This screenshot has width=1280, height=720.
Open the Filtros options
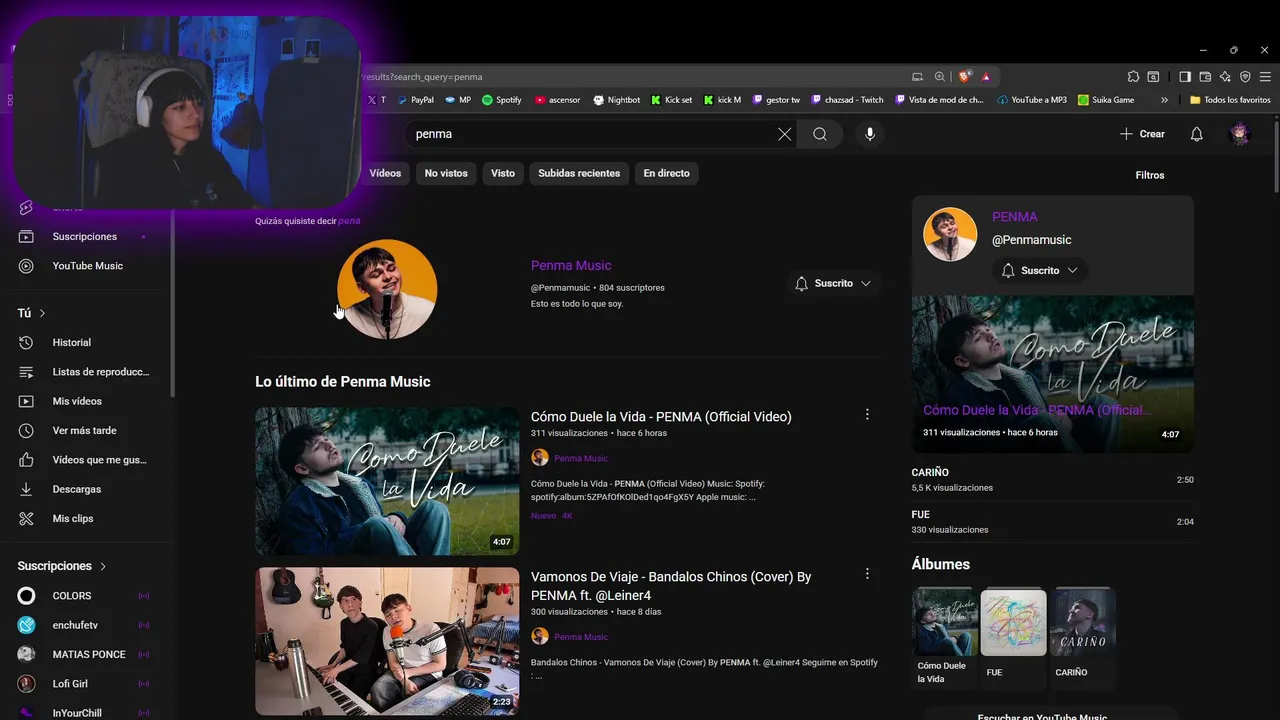pyautogui.click(x=1150, y=175)
